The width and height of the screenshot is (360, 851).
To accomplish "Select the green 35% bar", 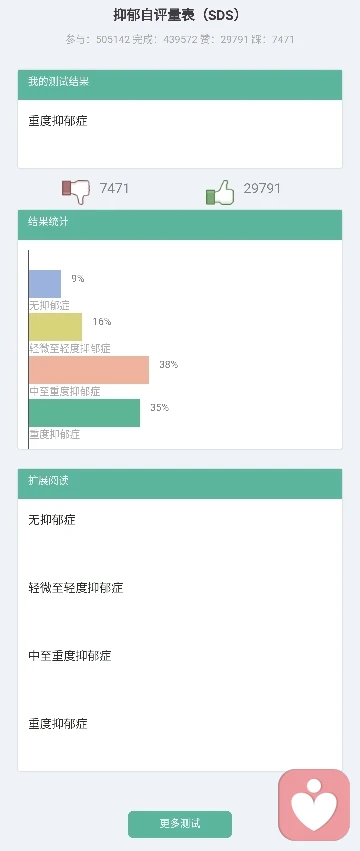I will coord(84,412).
